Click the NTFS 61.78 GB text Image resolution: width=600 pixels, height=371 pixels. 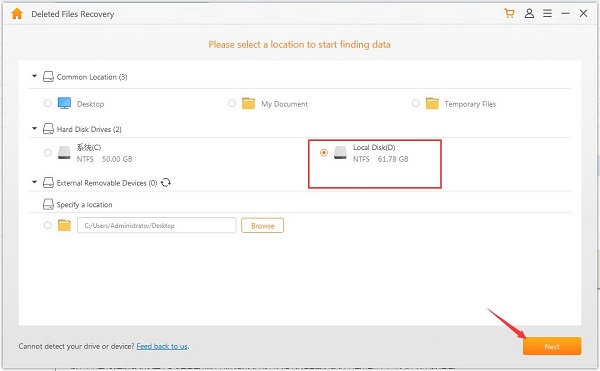380,159
